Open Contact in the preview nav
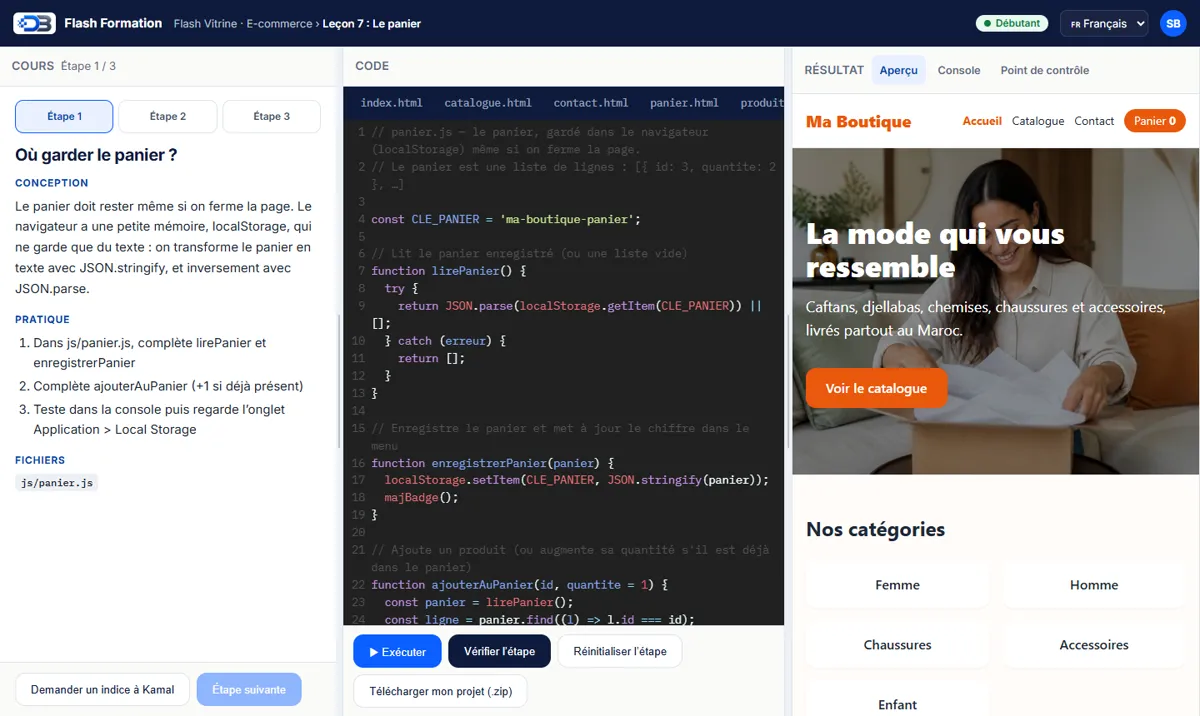This screenshot has width=1200, height=716. click(x=1094, y=121)
